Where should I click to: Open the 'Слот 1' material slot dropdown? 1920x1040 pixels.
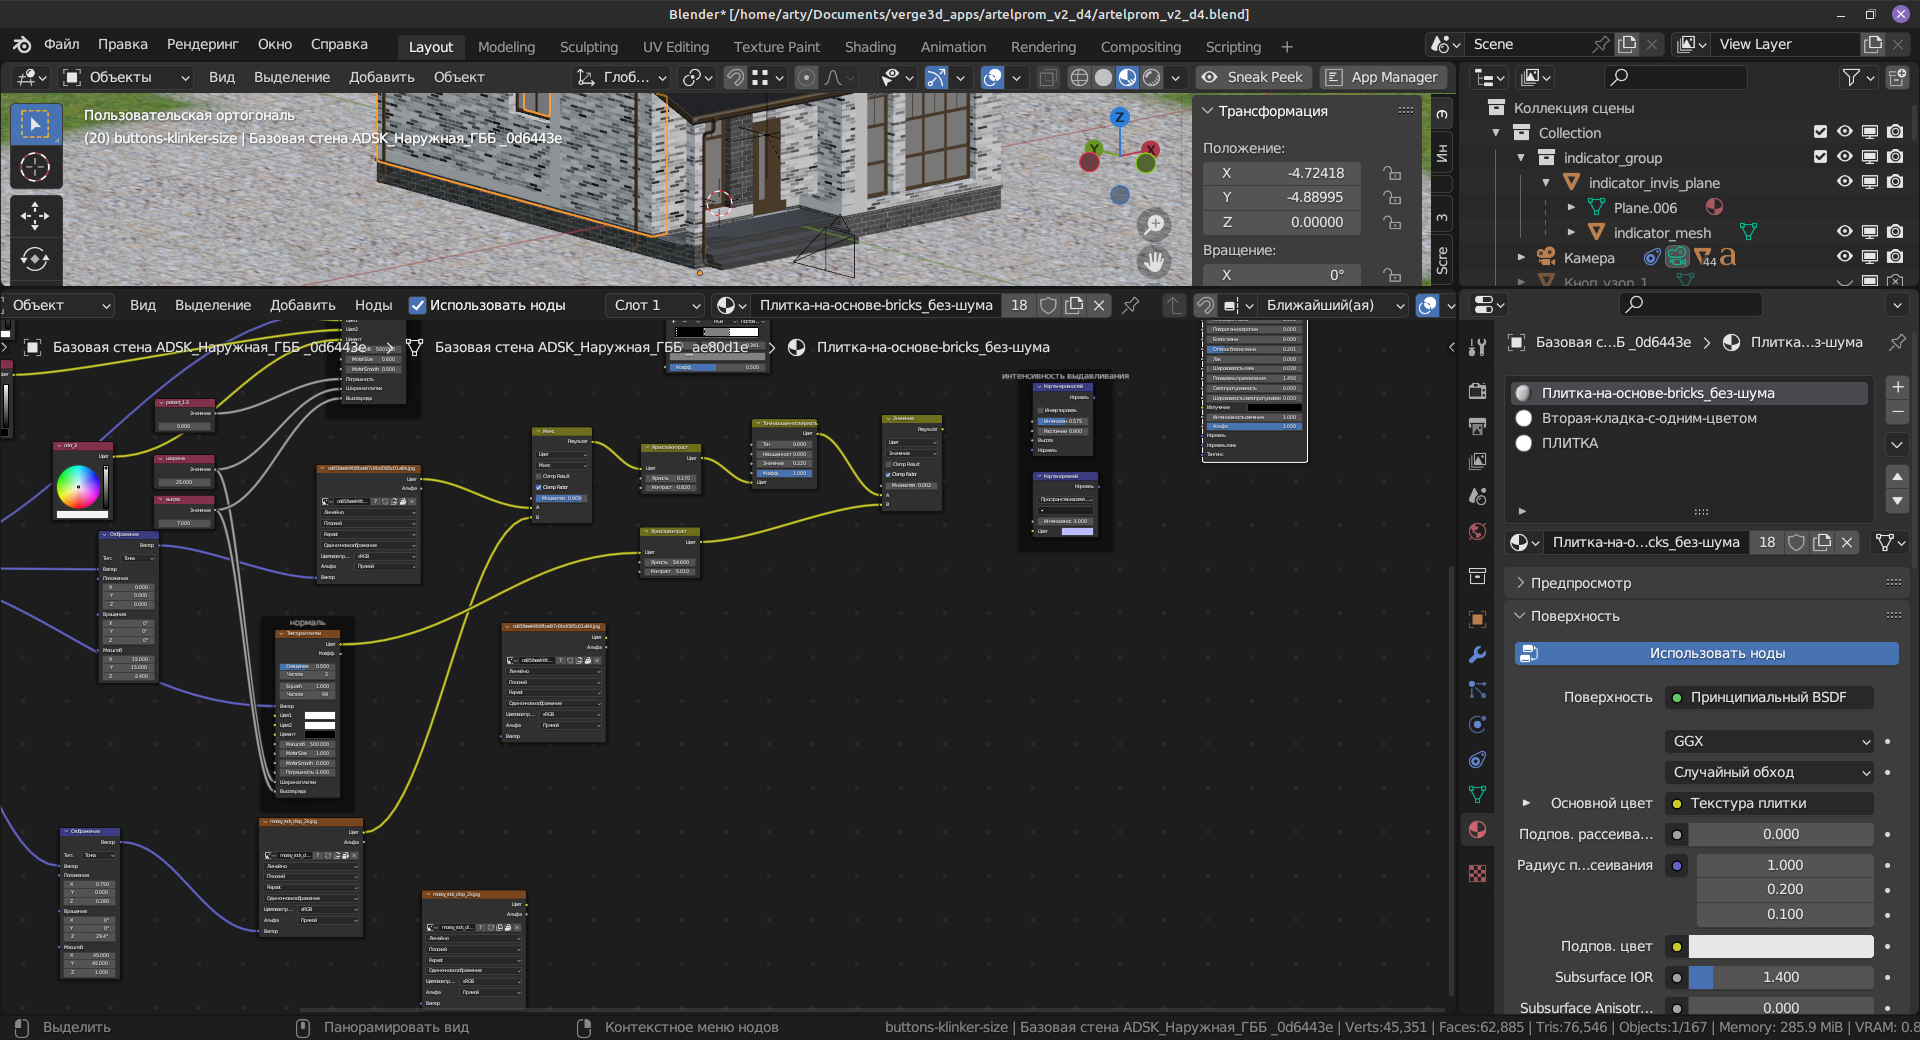point(657,305)
